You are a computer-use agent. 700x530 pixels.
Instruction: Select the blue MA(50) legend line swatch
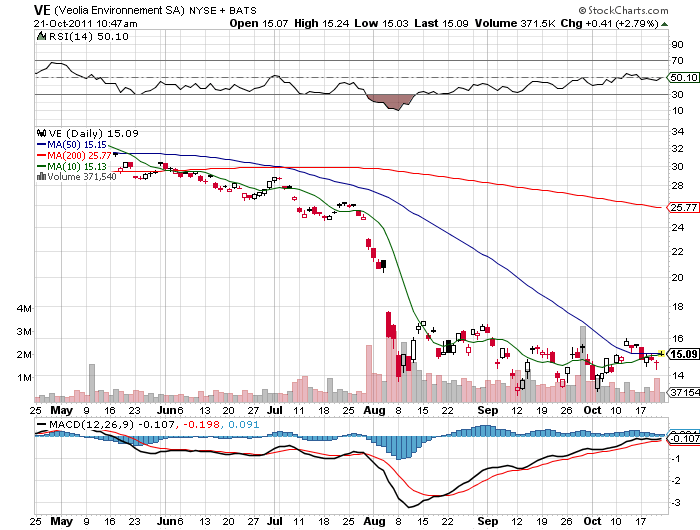[x=42, y=145]
